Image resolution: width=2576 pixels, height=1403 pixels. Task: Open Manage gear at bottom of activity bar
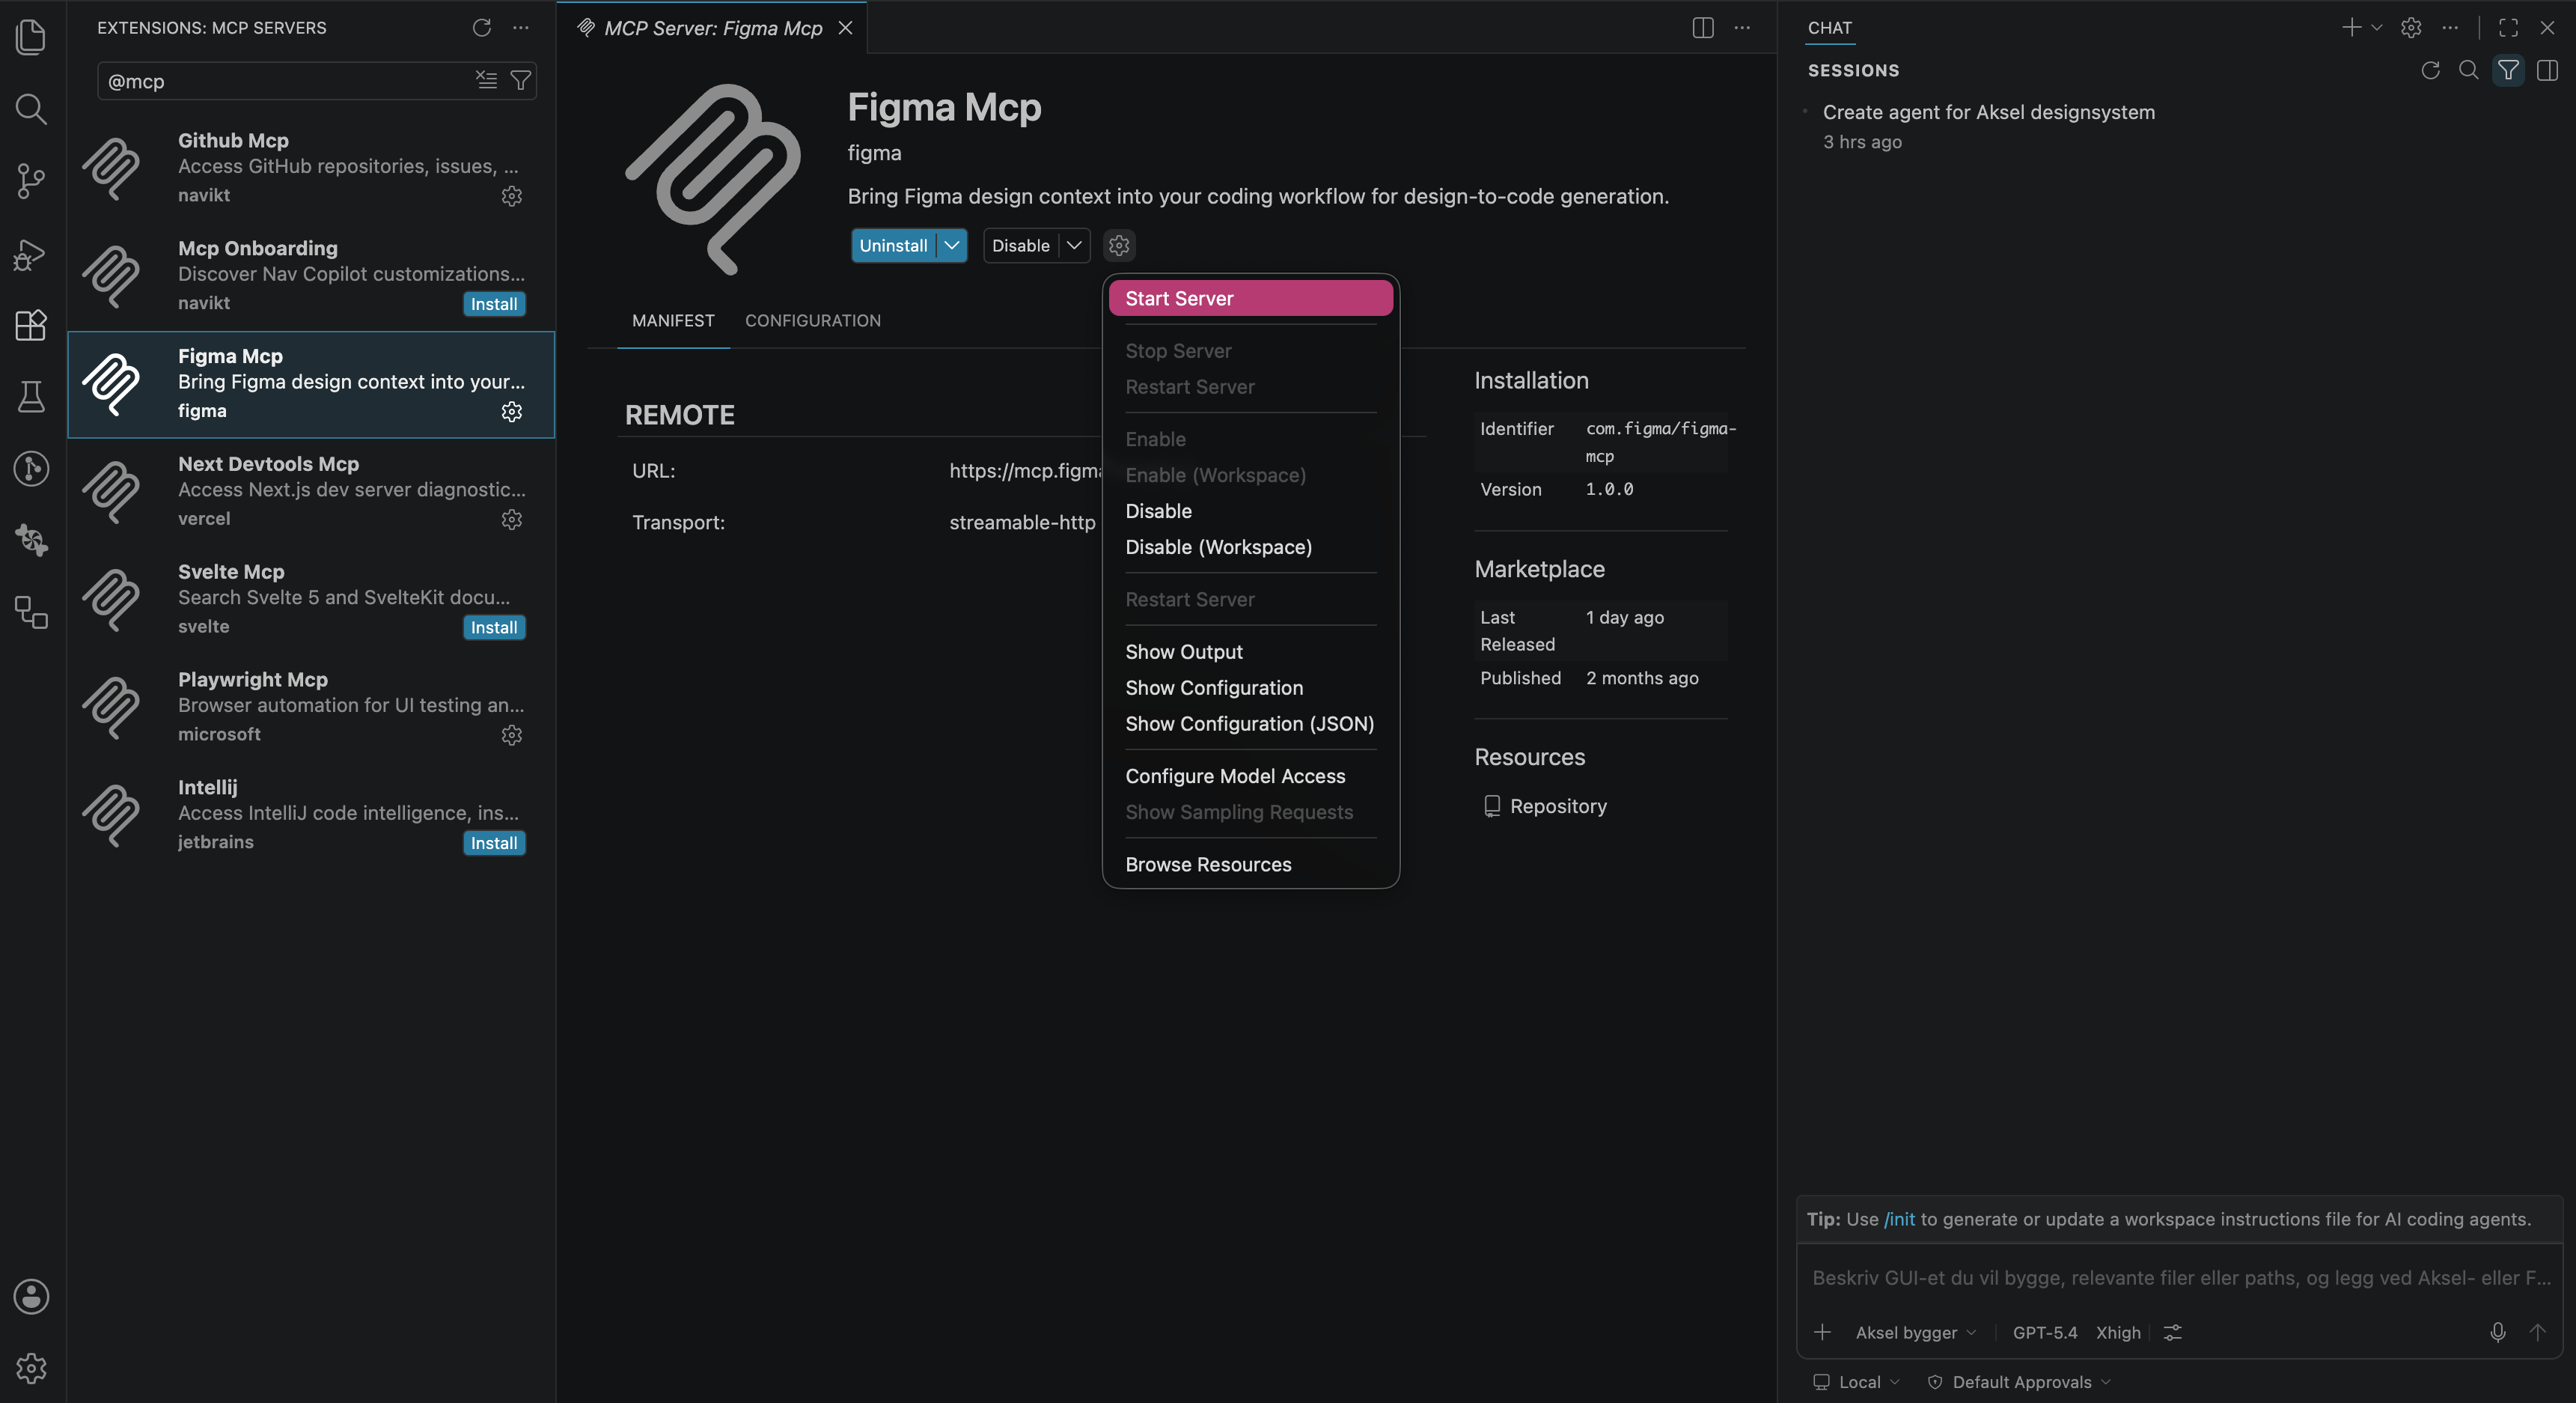click(32, 1368)
